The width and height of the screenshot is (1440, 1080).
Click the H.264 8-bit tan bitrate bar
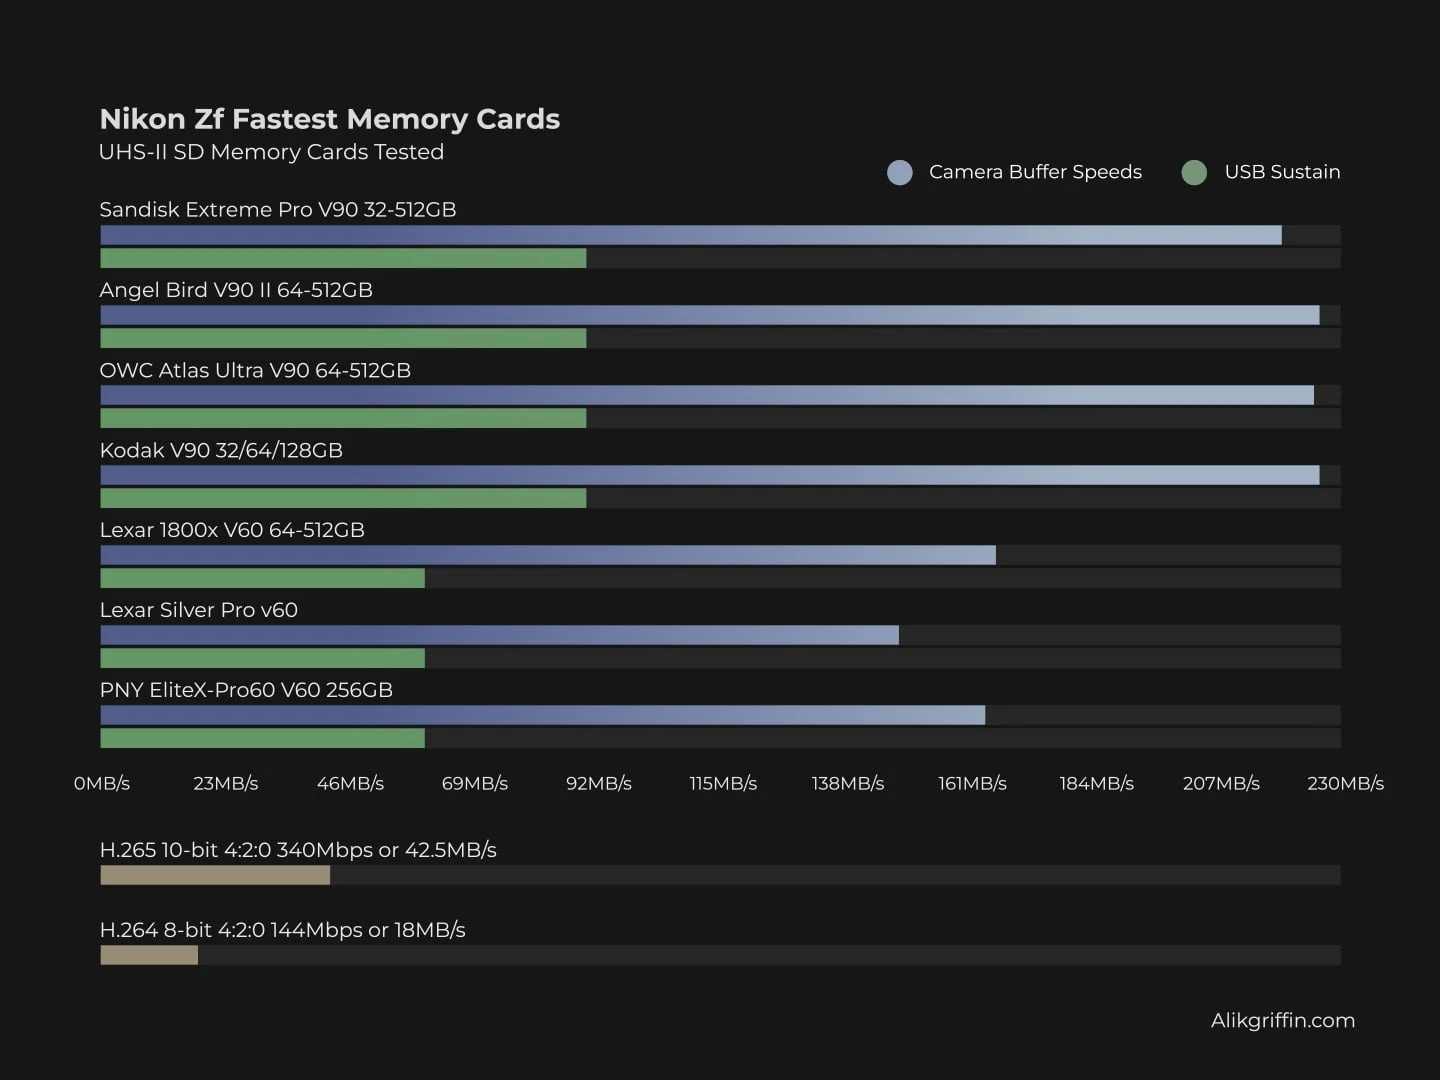[149, 955]
